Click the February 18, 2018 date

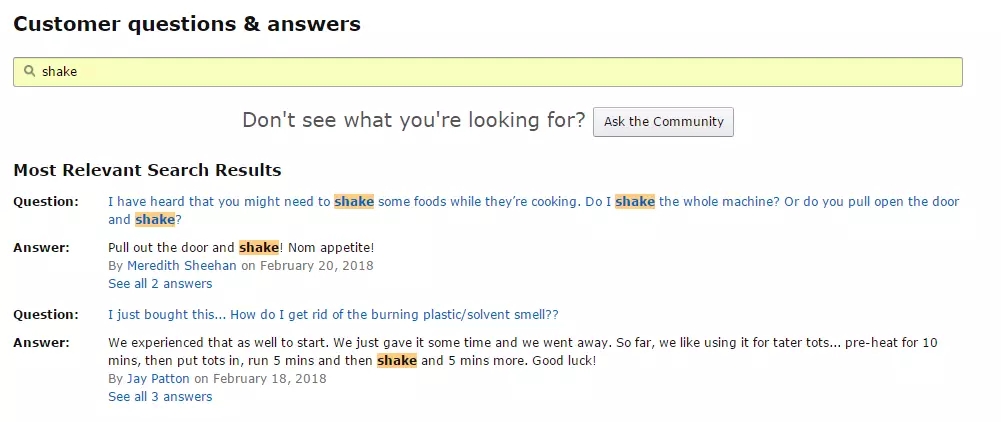click(x=269, y=379)
